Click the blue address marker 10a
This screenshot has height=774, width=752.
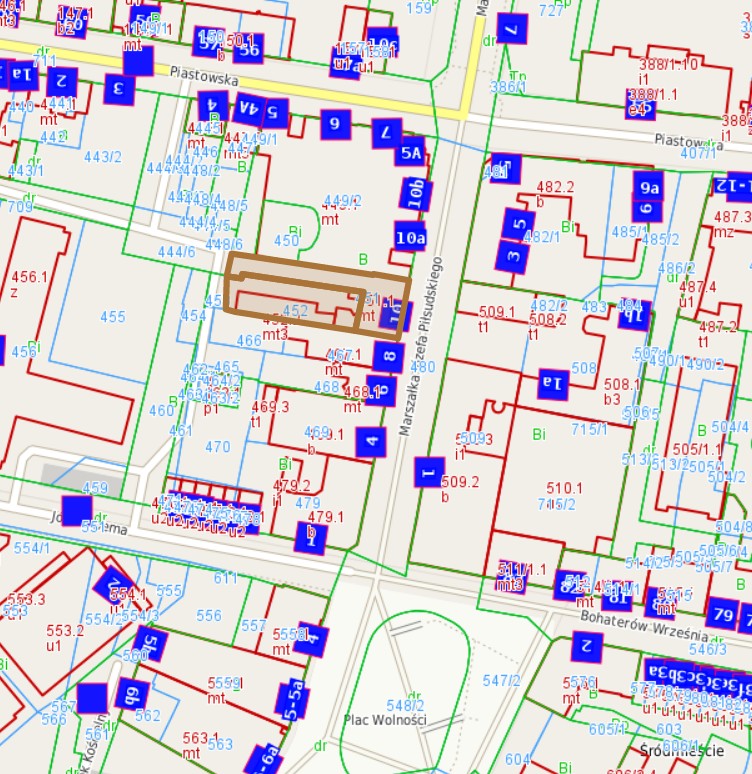pos(410,238)
